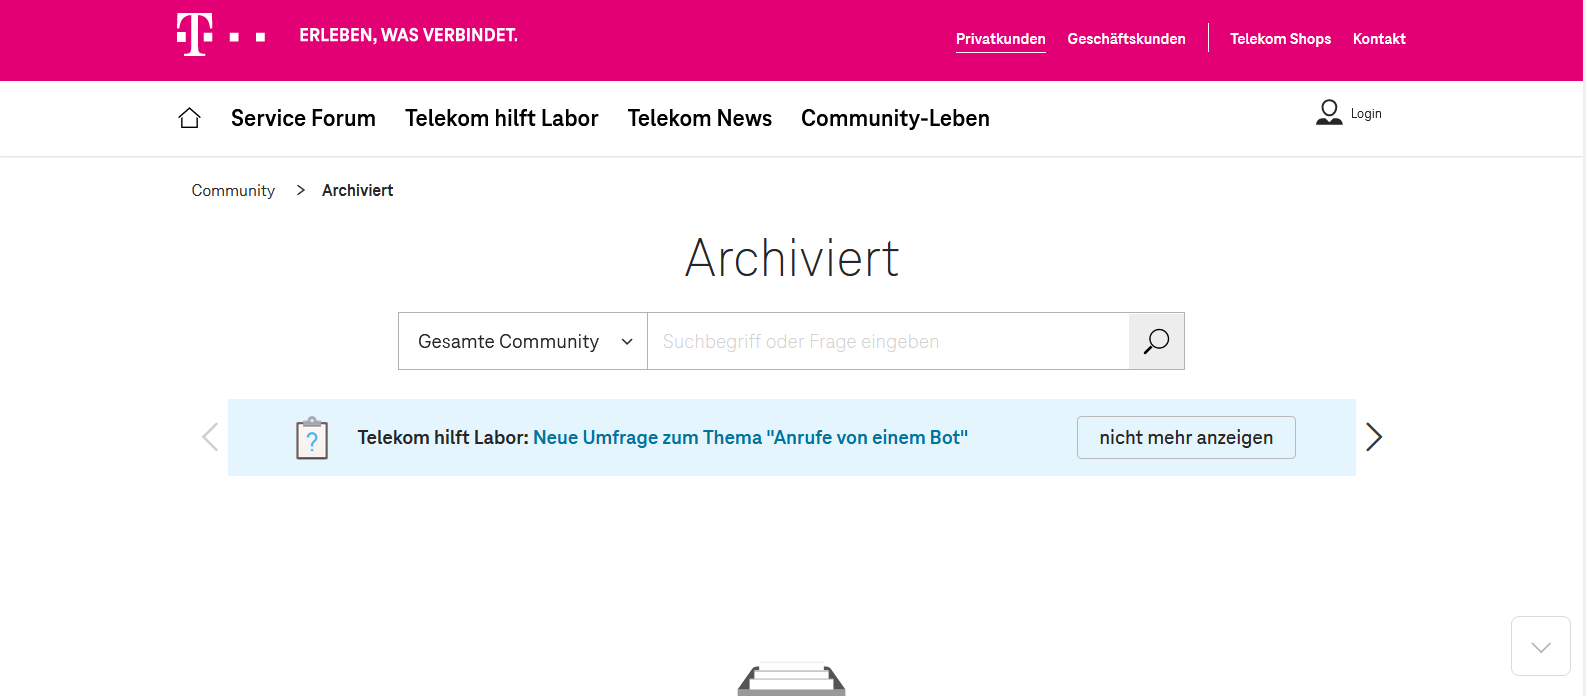The width and height of the screenshot is (1586, 696).
Task: Open the Kontakt link
Action: pos(1379,39)
